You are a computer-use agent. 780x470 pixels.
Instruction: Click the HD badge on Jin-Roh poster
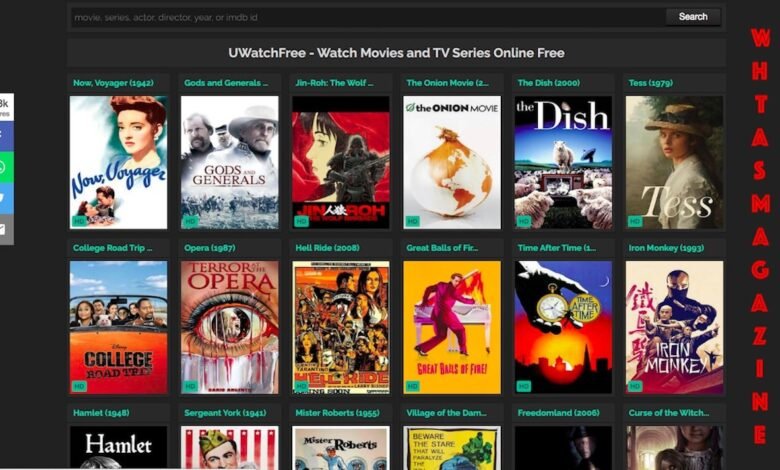click(x=301, y=221)
